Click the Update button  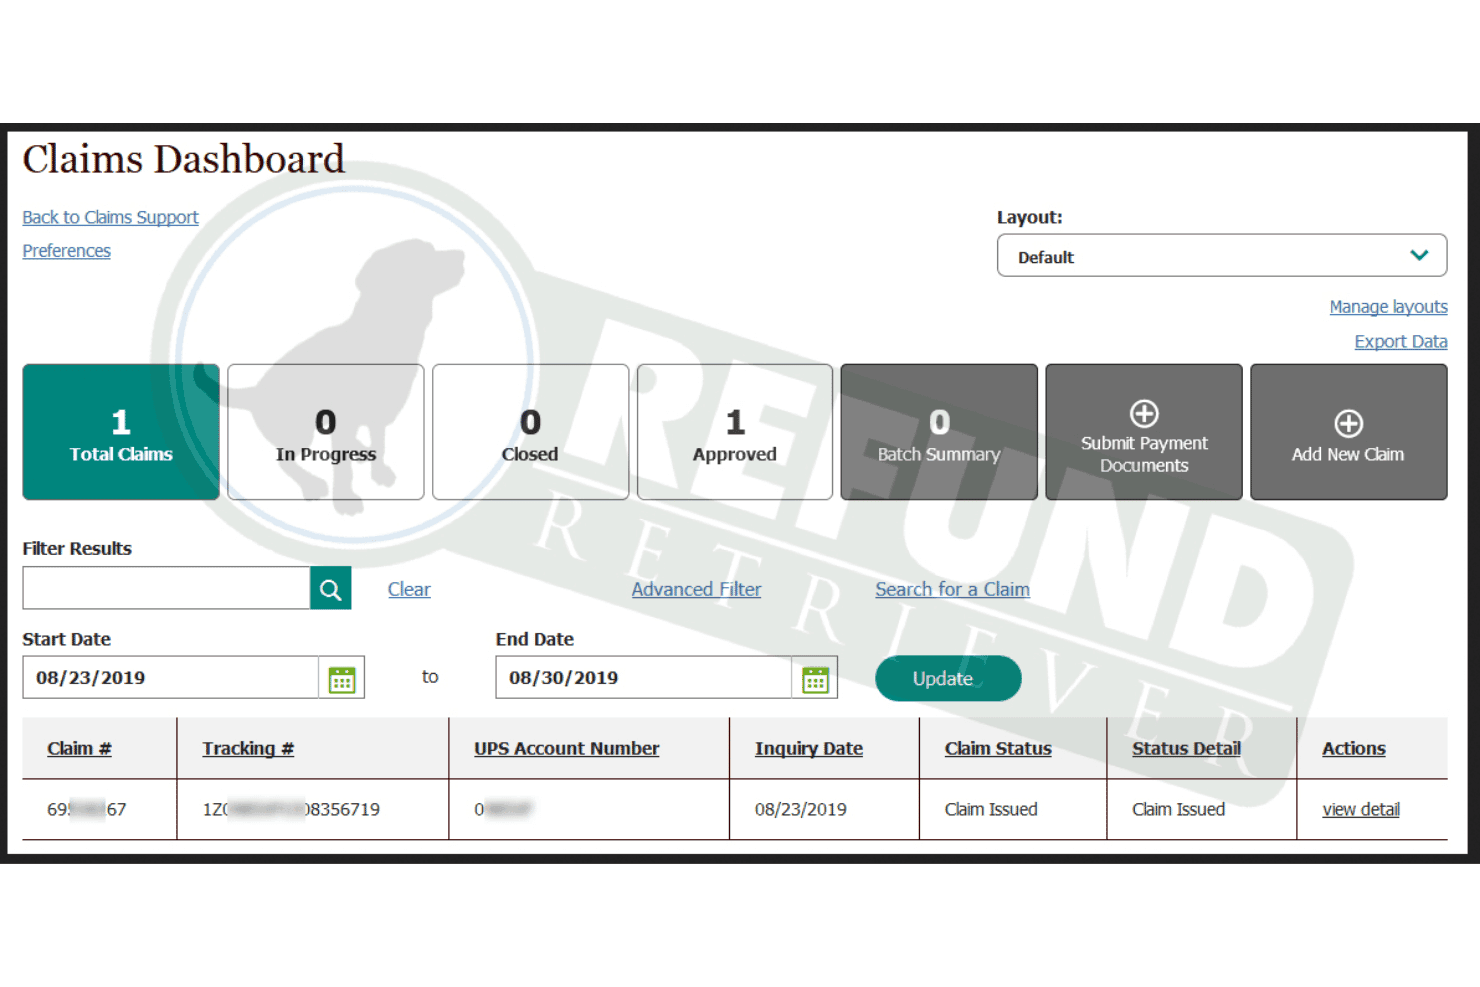[x=948, y=679]
